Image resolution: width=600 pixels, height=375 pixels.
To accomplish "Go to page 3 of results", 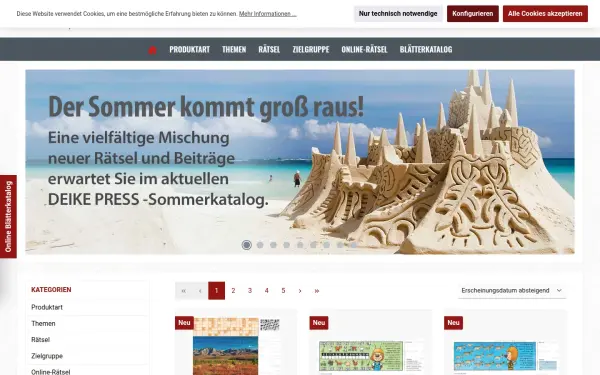I will coord(250,291).
